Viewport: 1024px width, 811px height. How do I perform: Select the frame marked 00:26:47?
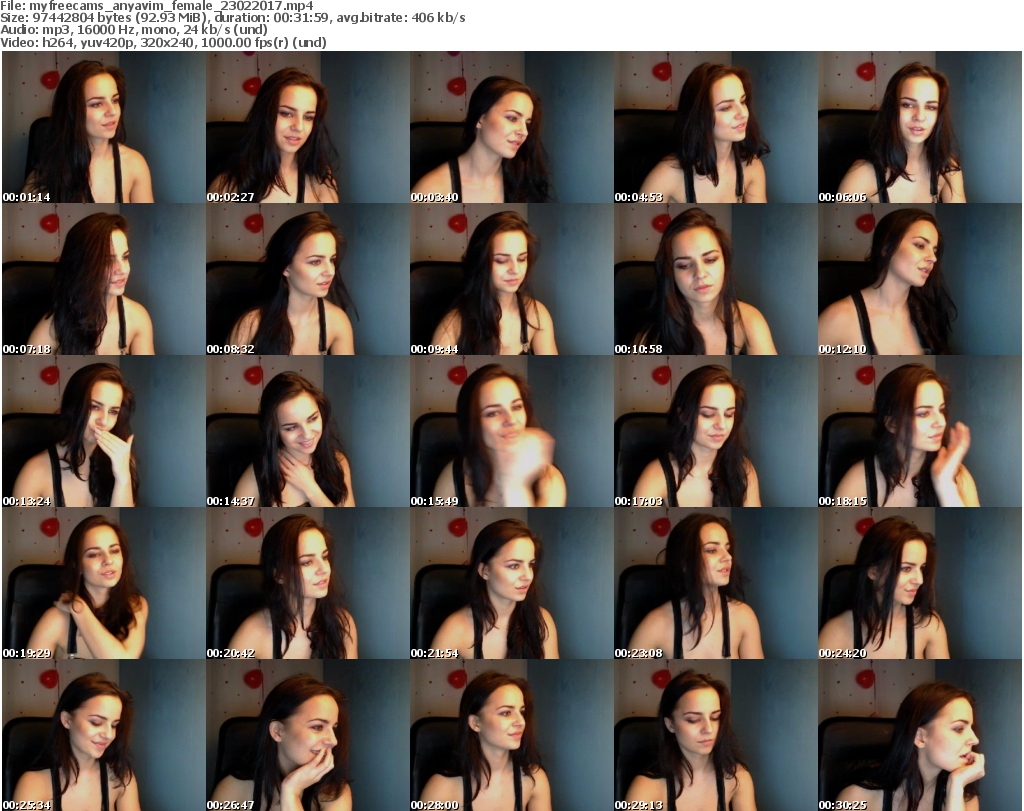coord(308,736)
